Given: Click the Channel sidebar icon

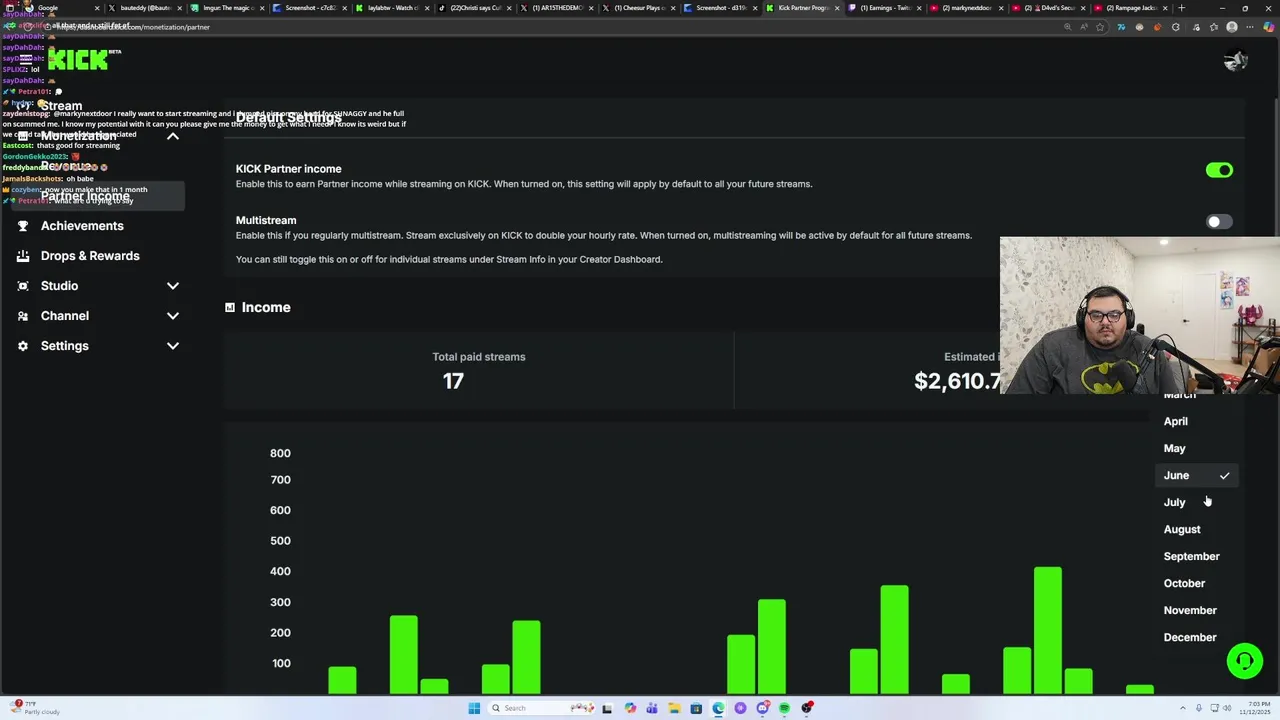Looking at the screenshot, I should coord(23,316).
